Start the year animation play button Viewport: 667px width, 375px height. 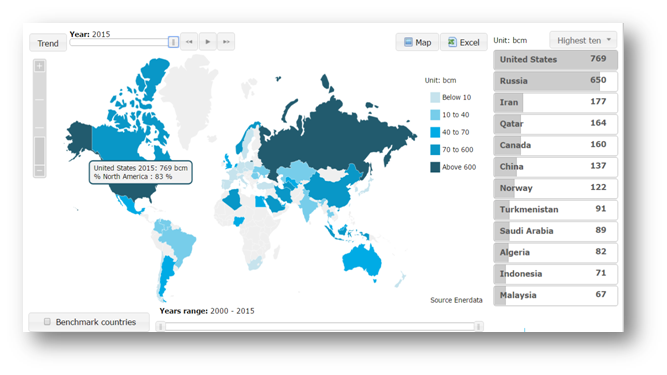[208, 42]
